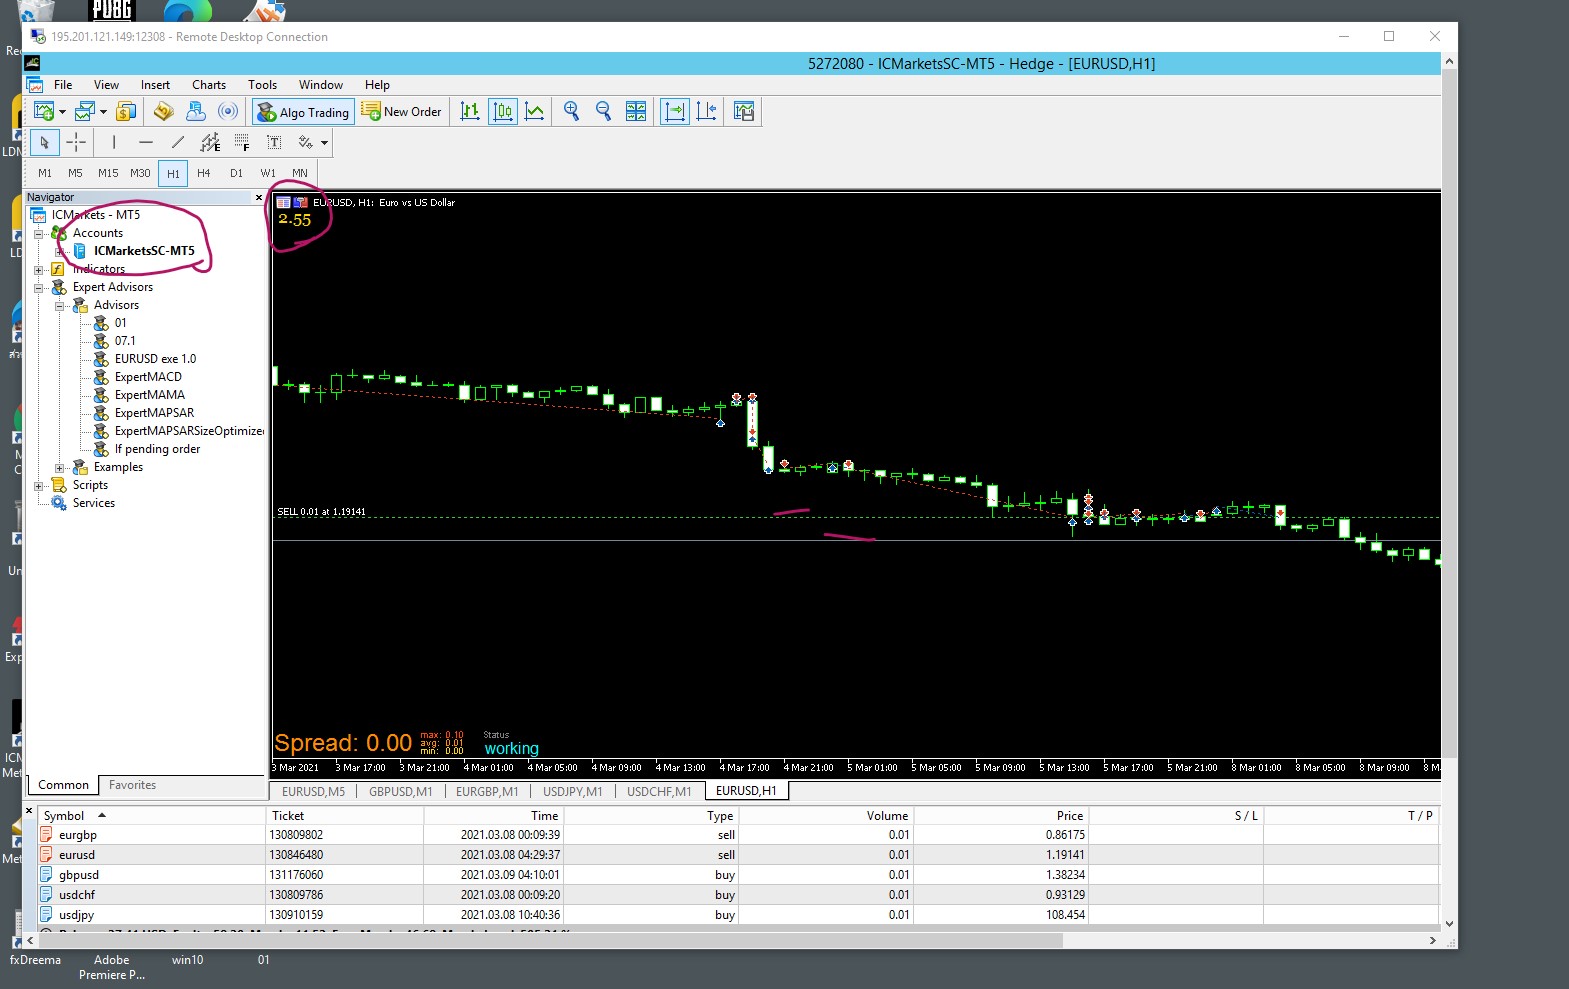This screenshot has width=1569, height=989.
Task: Switch timeframe to H4
Action: [204, 173]
